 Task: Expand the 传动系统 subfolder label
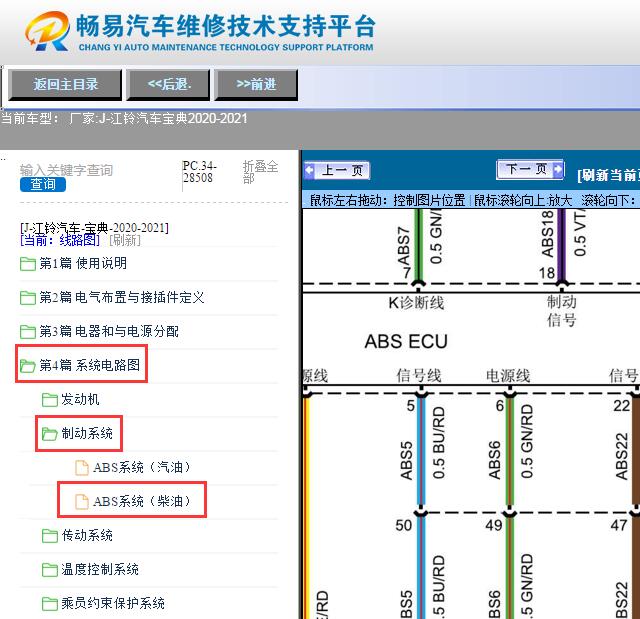(x=87, y=535)
